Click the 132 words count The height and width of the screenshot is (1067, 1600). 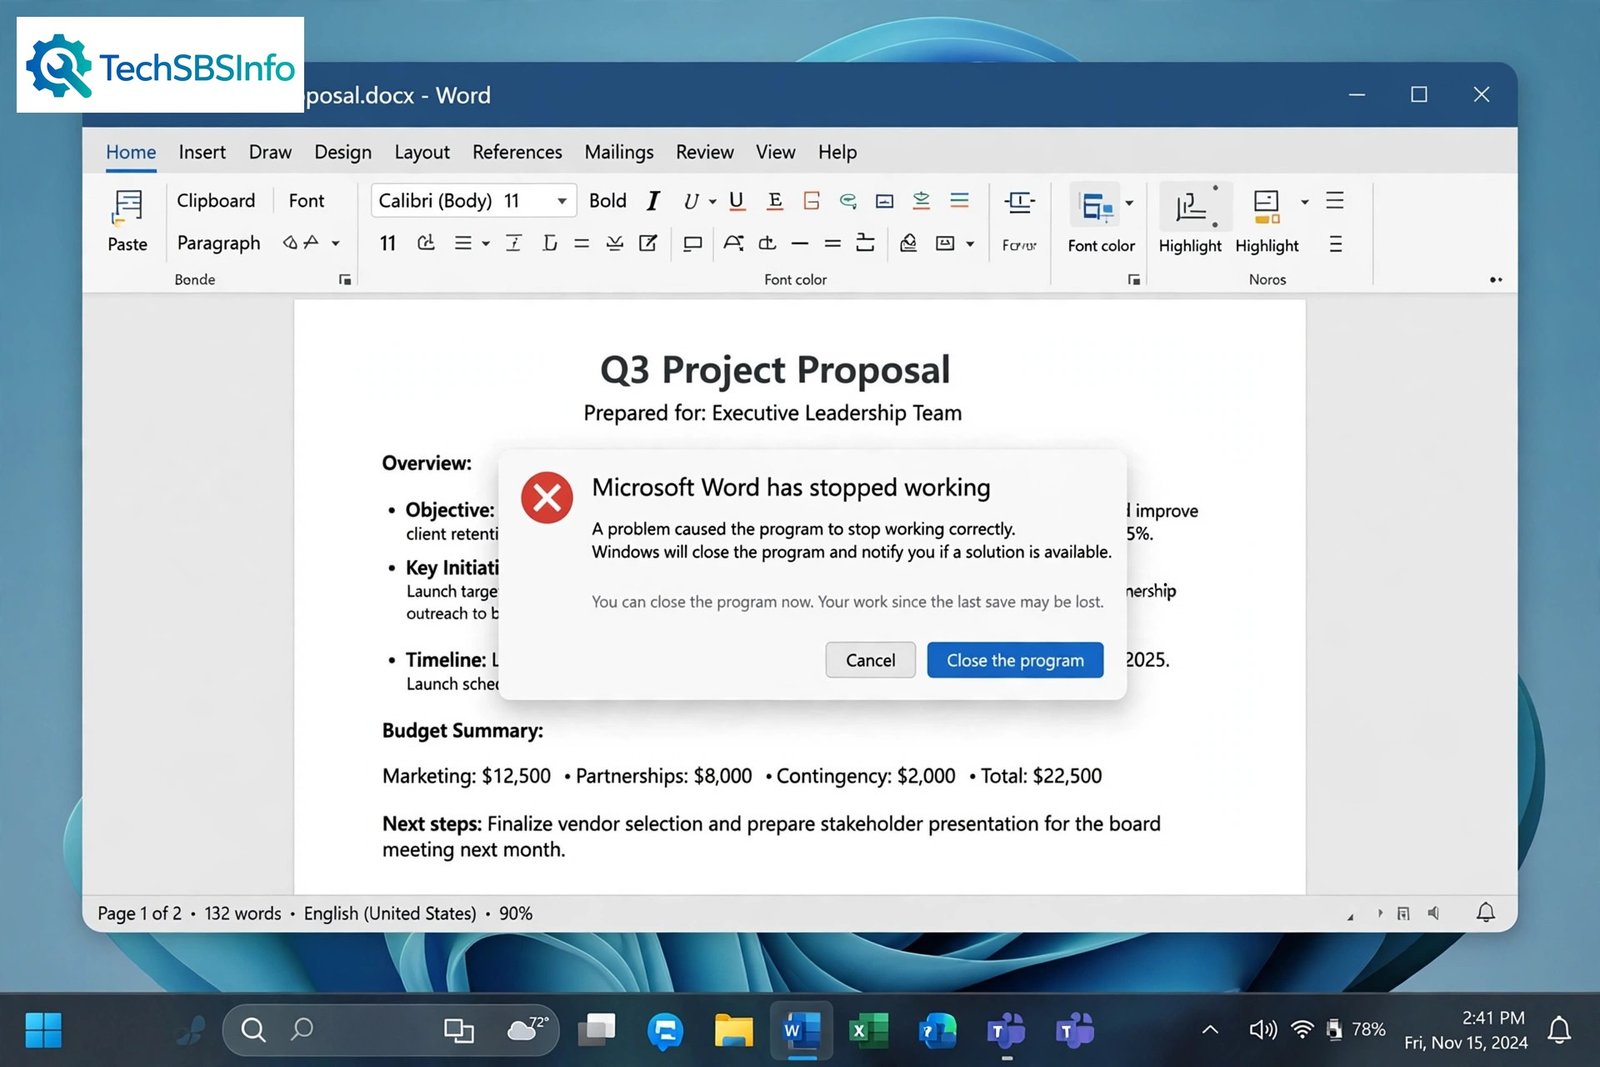[x=243, y=913]
